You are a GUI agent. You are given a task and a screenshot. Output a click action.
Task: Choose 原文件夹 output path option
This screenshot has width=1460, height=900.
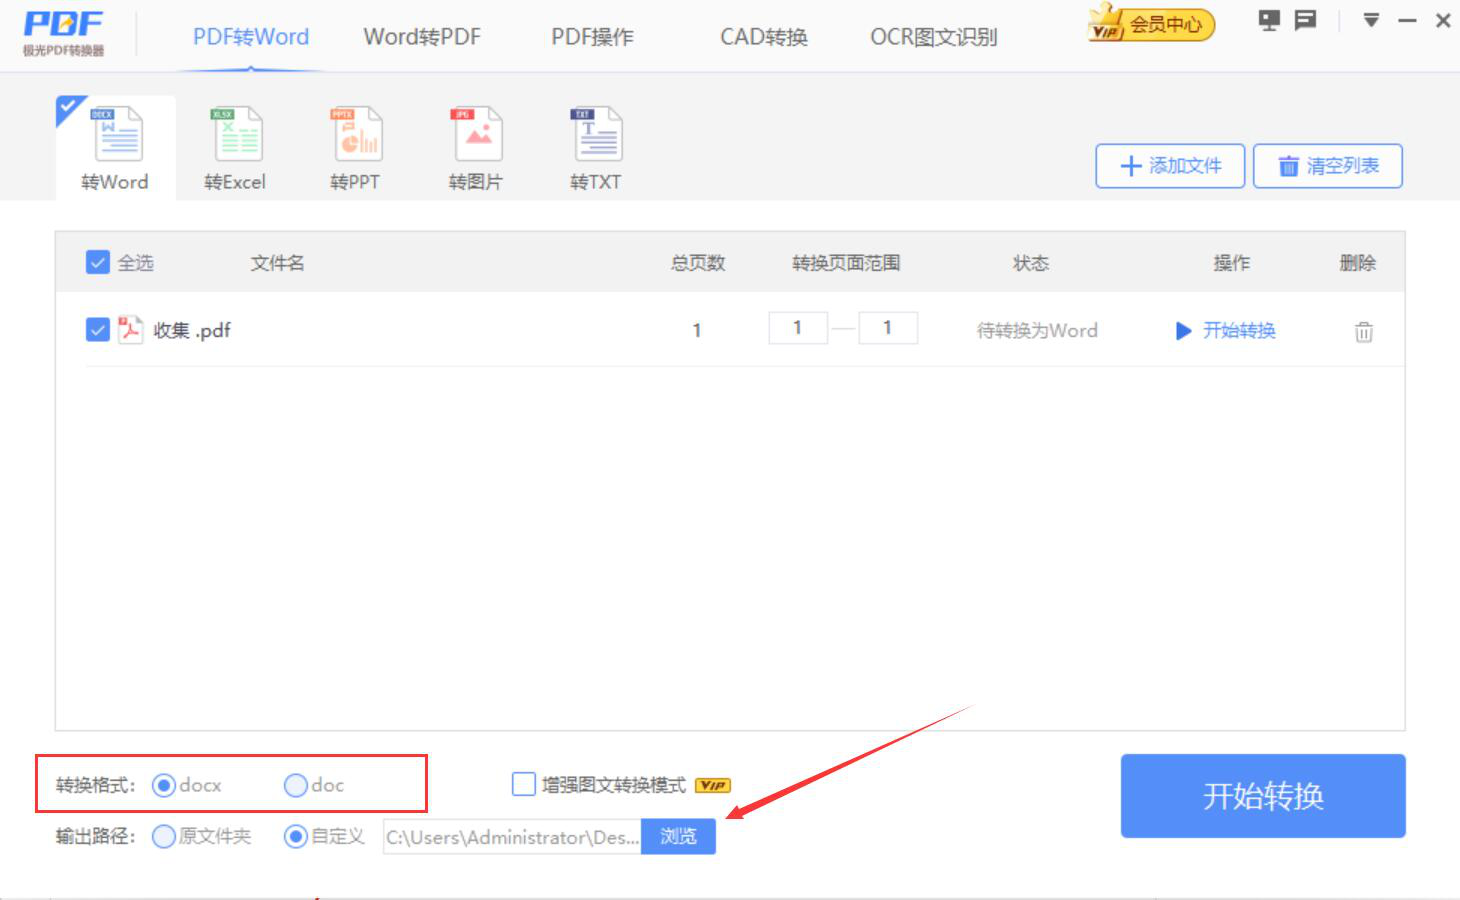pos(164,836)
